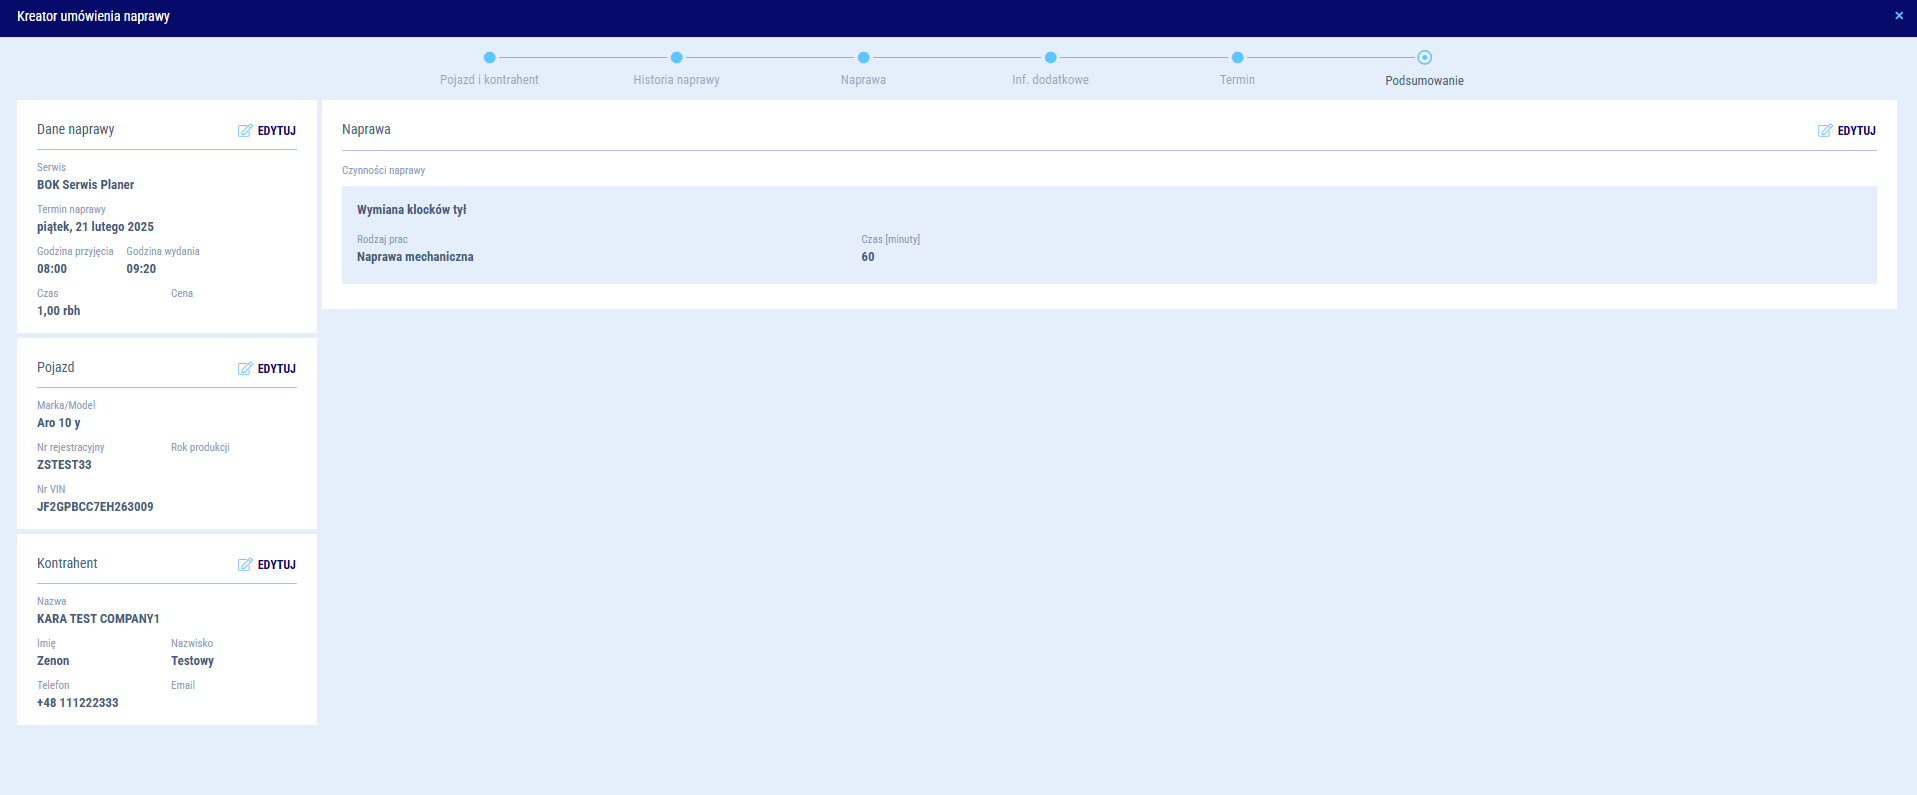
Task: Click the pencil icon in Kontrahent panel
Action: pyautogui.click(x=245, y=565)
